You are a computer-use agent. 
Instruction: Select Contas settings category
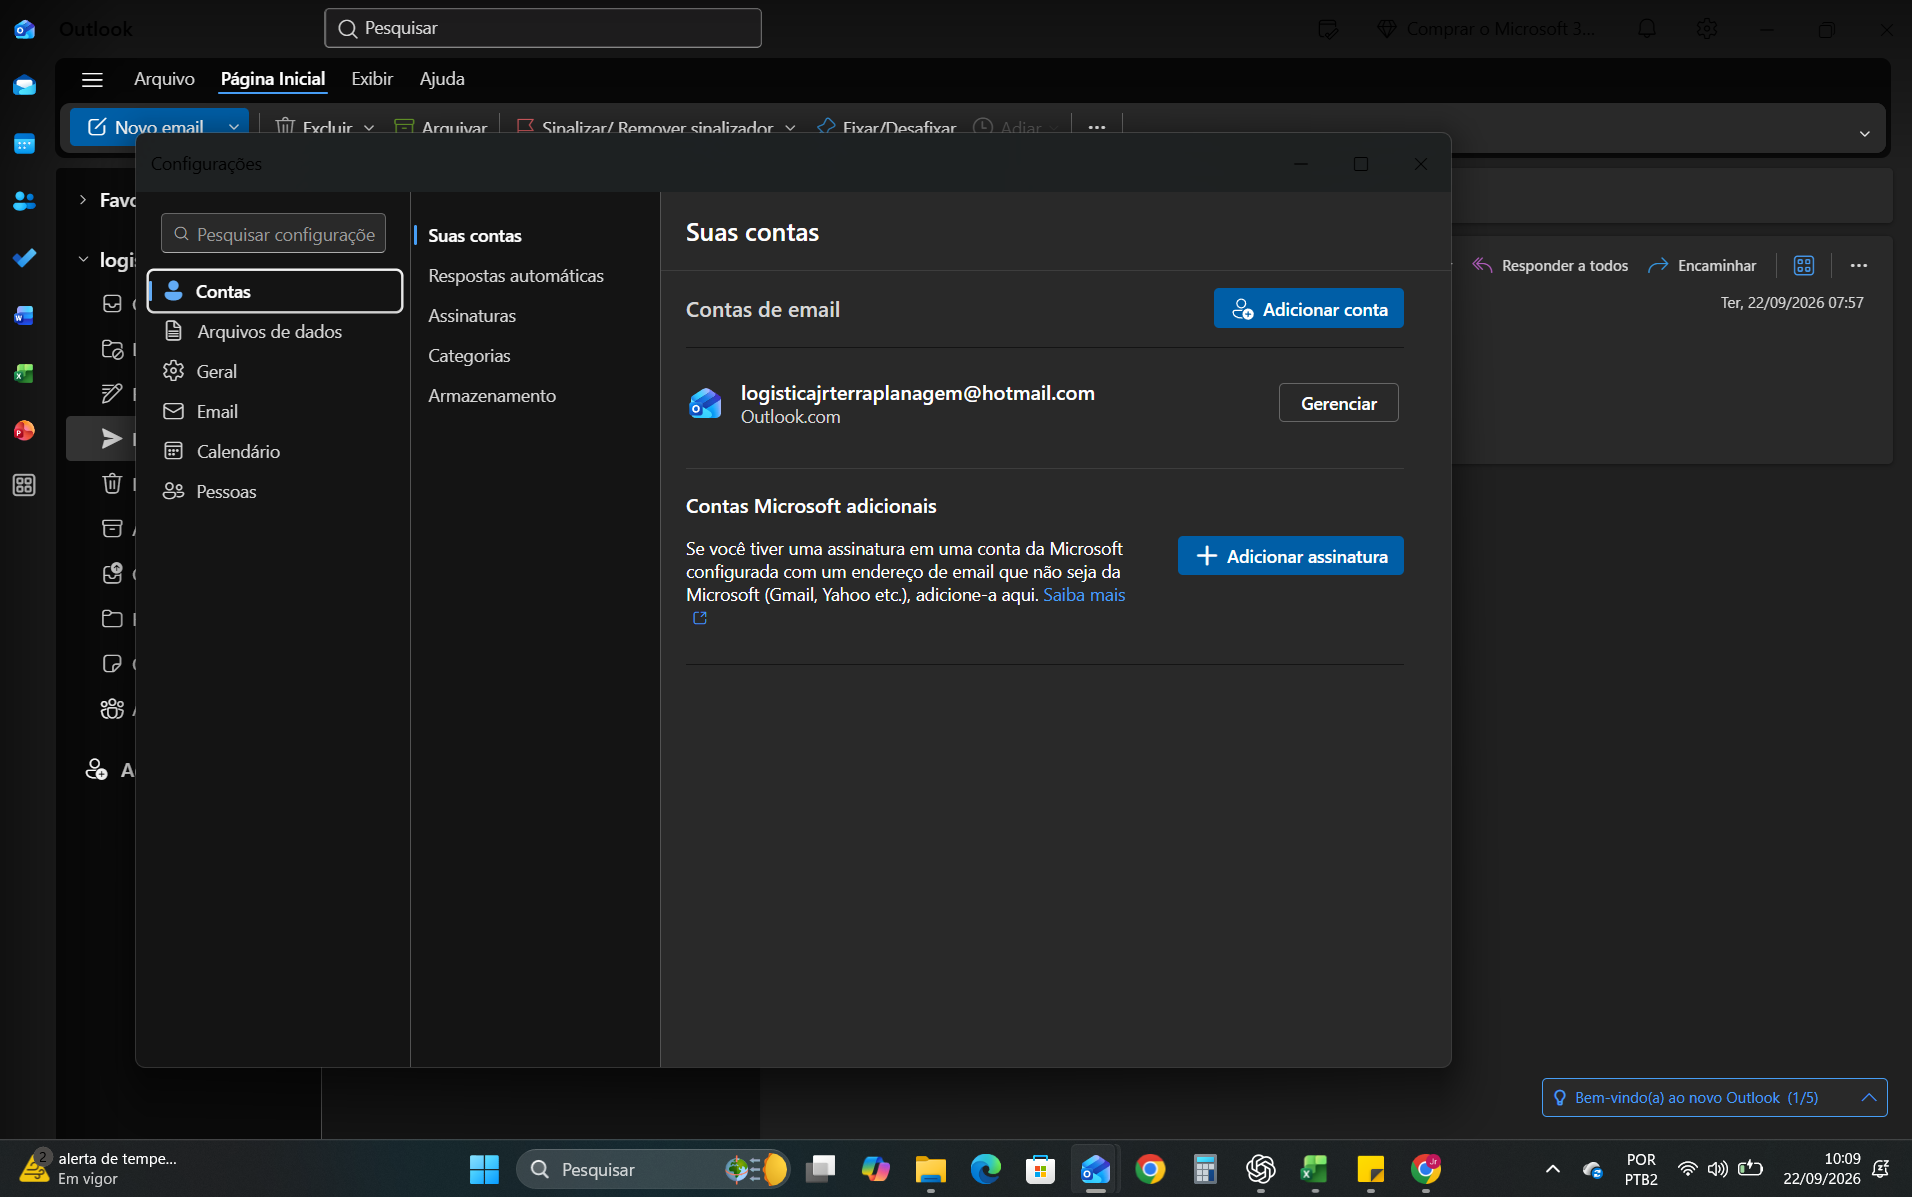coord(275,291)
